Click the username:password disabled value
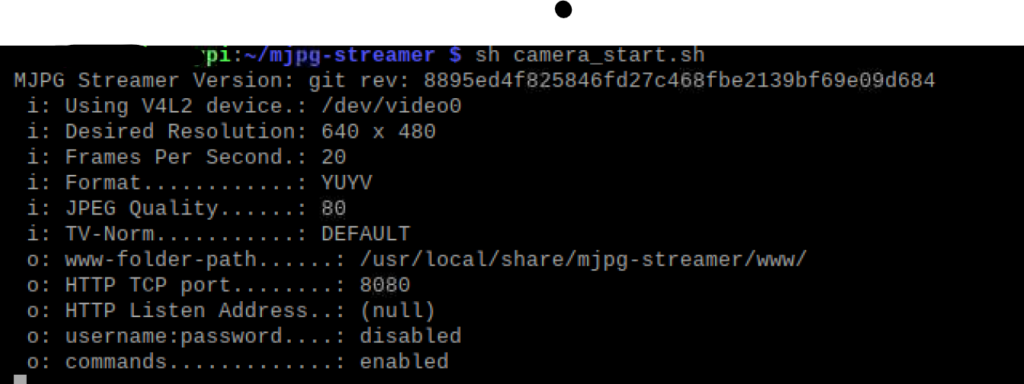Image resolution: width=1024 pixels, height=384 pixels. click(x=410, y=336)
